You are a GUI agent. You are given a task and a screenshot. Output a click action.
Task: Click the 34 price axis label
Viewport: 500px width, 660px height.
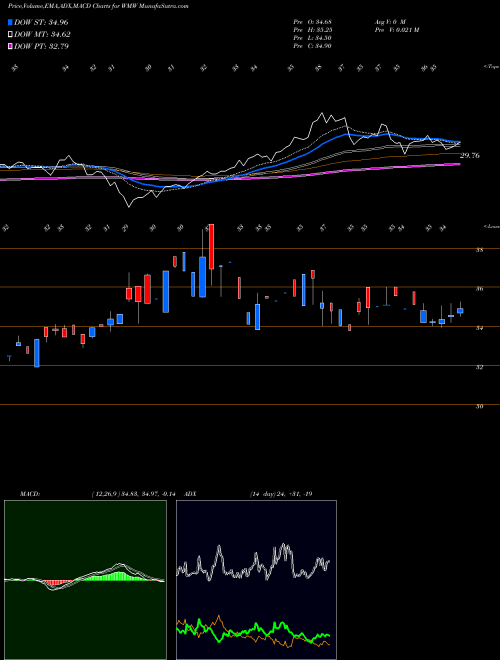click(479, 328)
